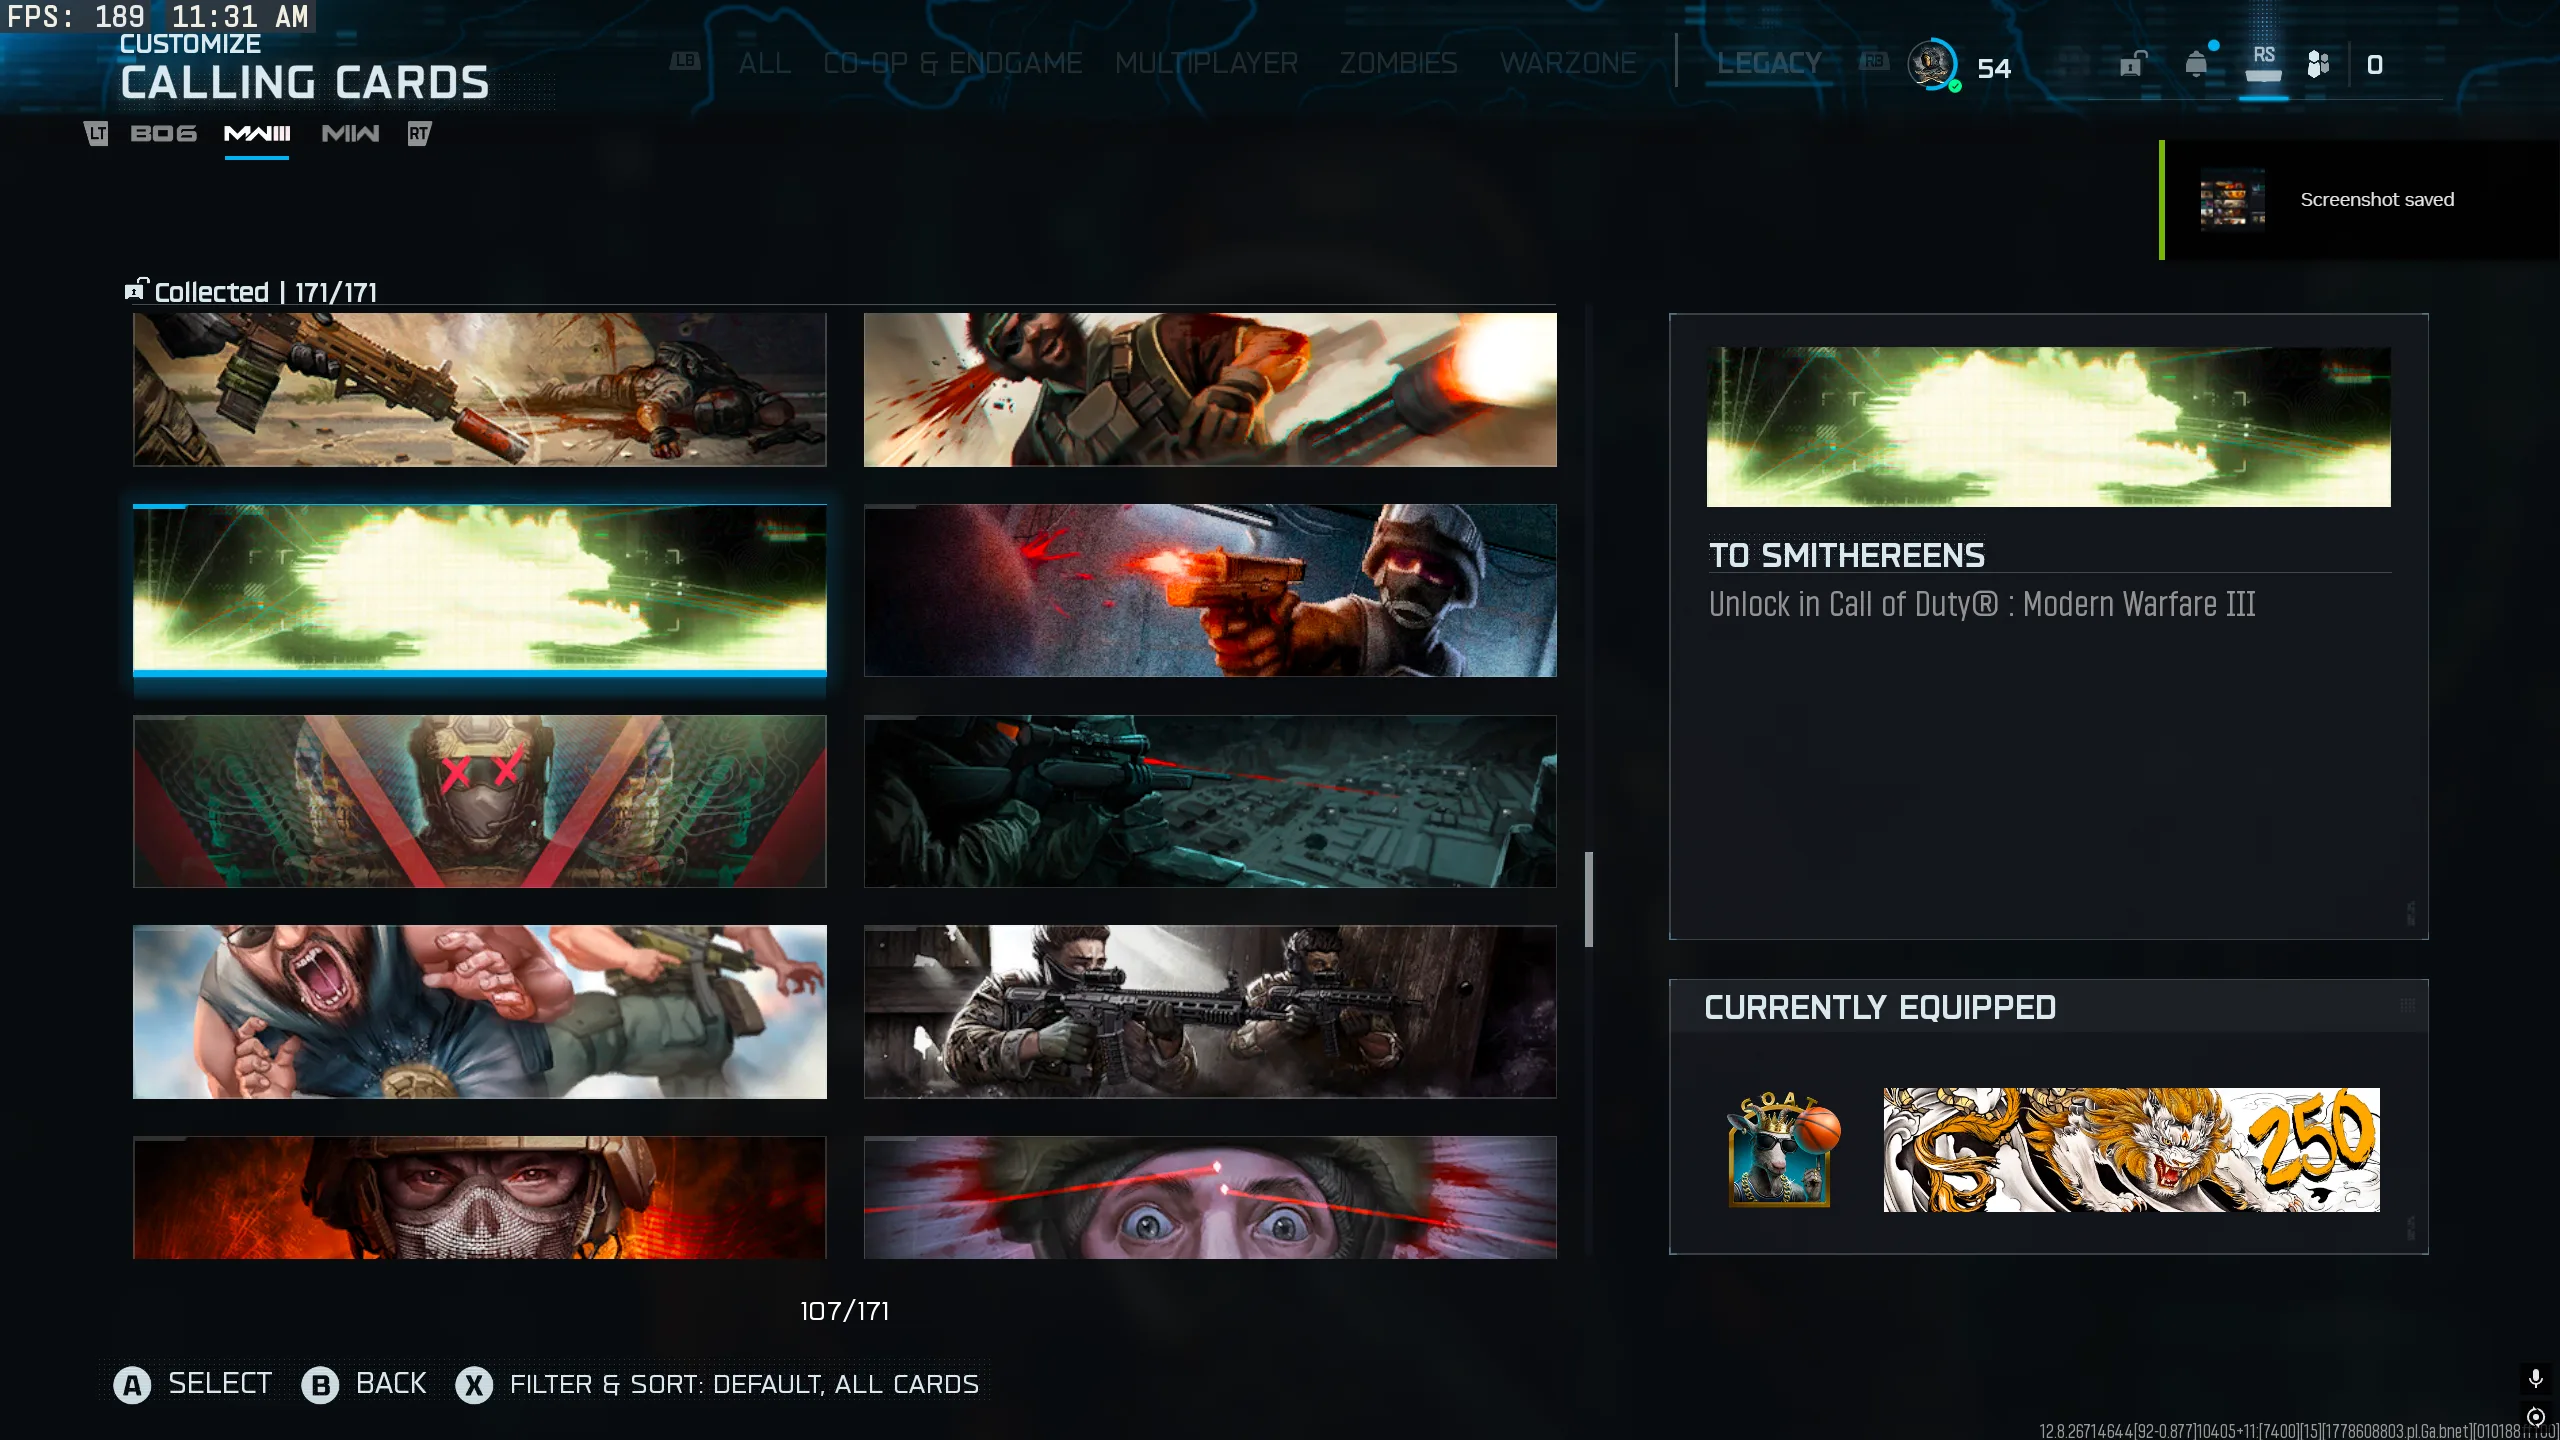Click the RS stick menu icon
This screenshot has width=2560, height=1440.
2264,64
